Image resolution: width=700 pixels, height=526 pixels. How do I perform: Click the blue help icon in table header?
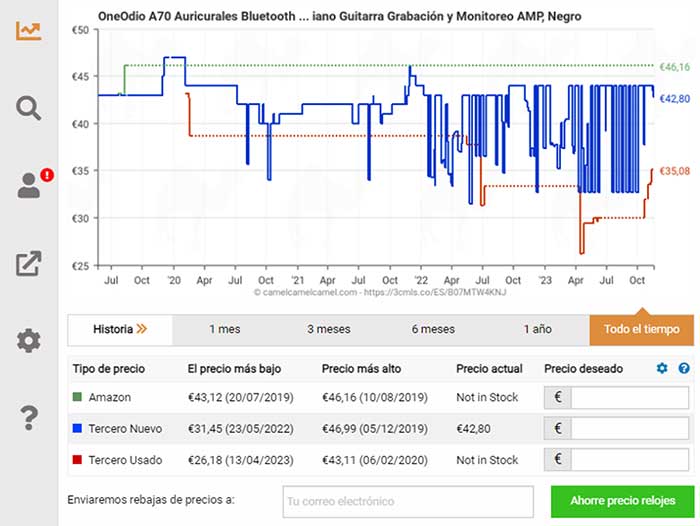click(x=684, y=368)
